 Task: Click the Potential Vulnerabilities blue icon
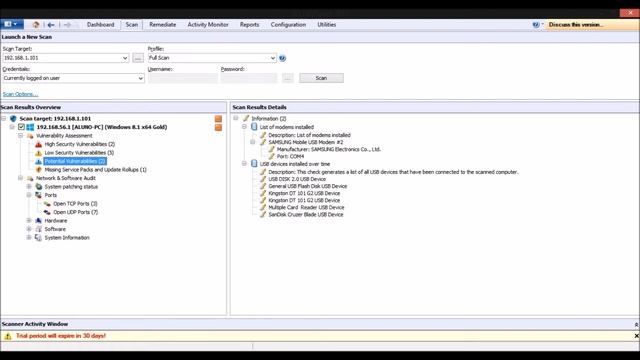[x=38, y=161]
